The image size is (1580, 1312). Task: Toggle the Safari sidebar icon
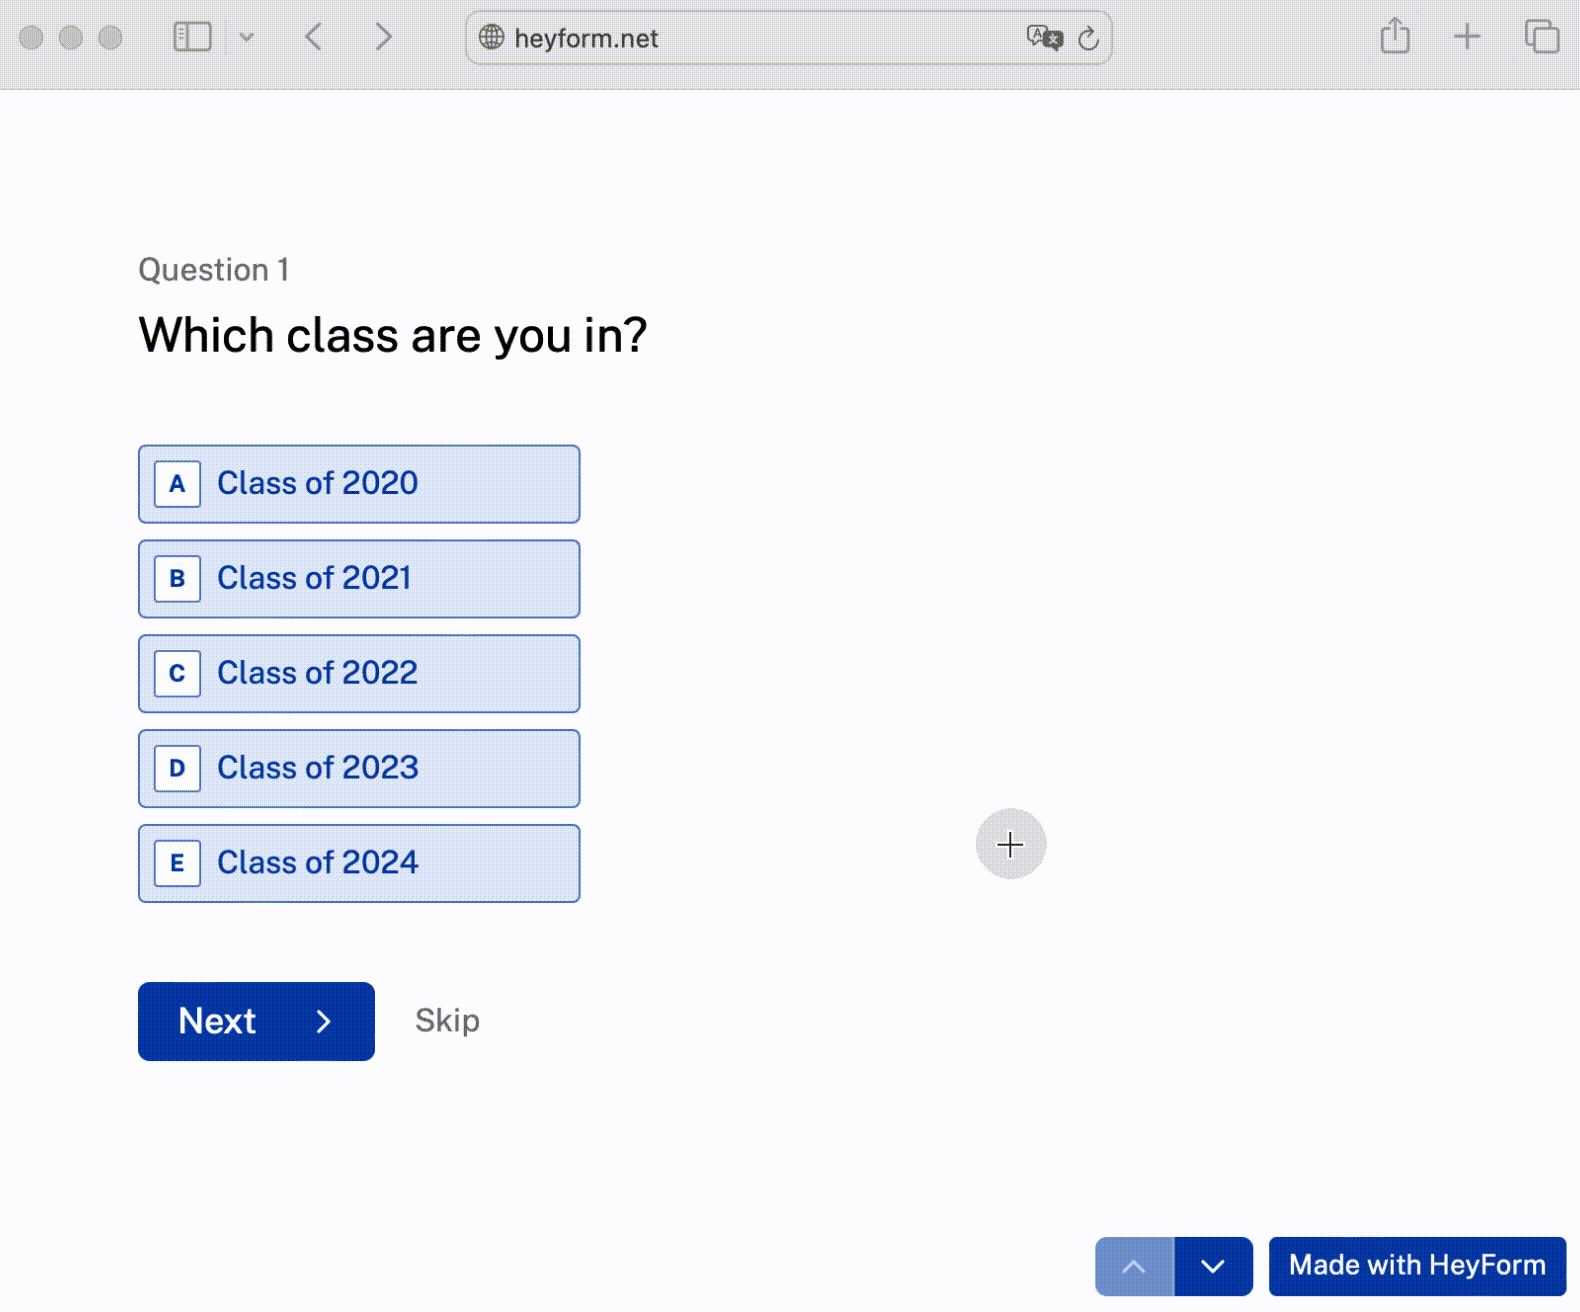(x=192, y=38)
